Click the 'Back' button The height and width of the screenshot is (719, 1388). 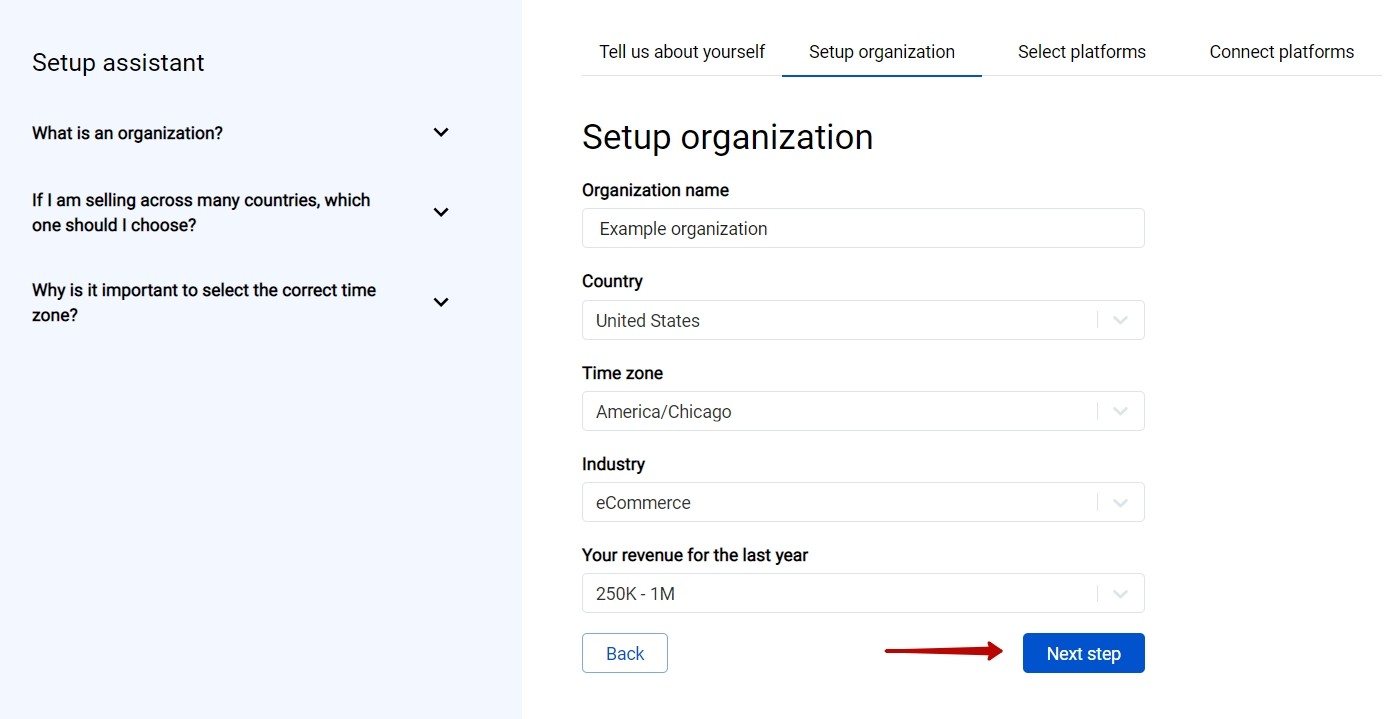624,652
